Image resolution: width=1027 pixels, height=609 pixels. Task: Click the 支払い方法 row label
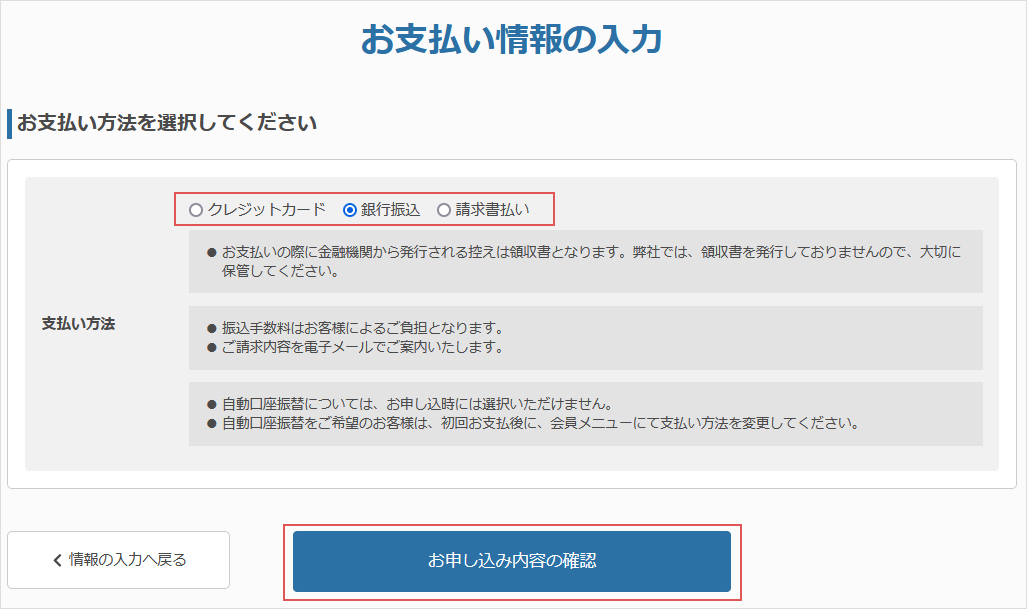[78, 324]
